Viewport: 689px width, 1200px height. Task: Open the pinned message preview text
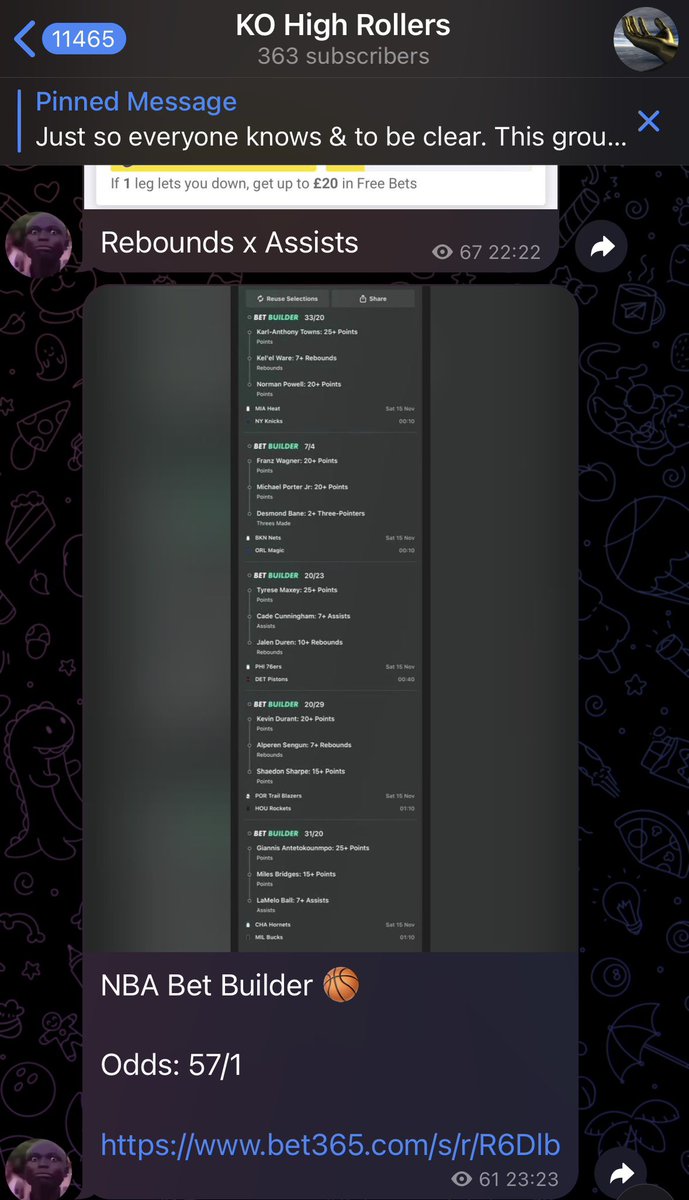click(331, 137)
